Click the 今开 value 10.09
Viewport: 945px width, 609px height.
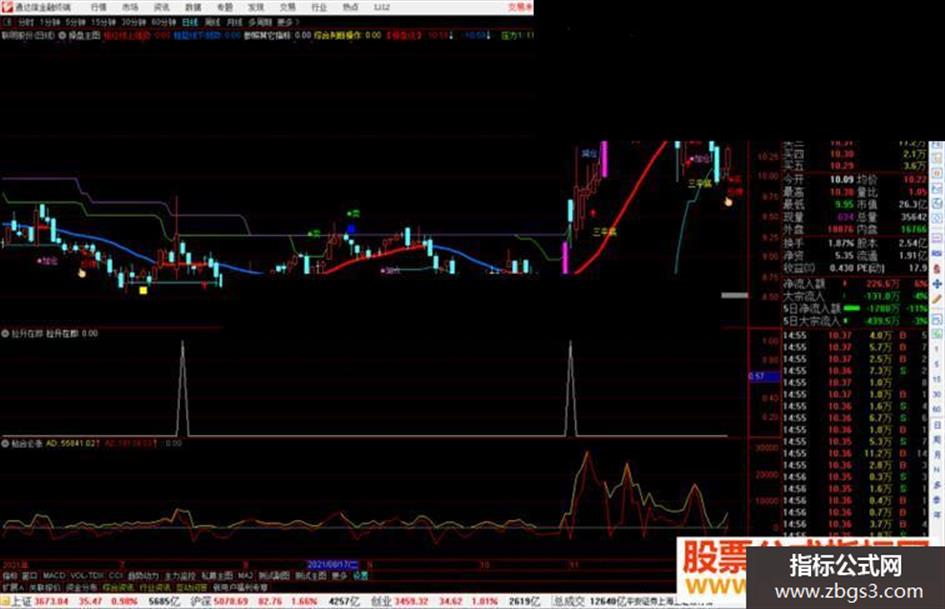[x=841, y=180]
